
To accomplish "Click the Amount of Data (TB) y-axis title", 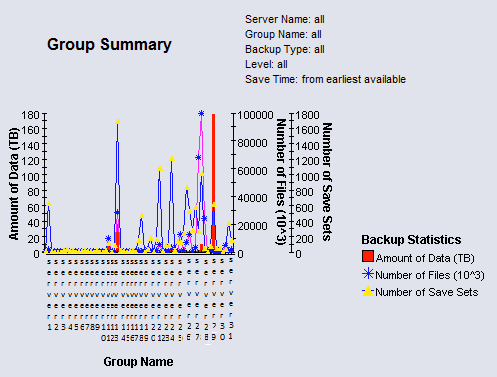I will (14, 183).
